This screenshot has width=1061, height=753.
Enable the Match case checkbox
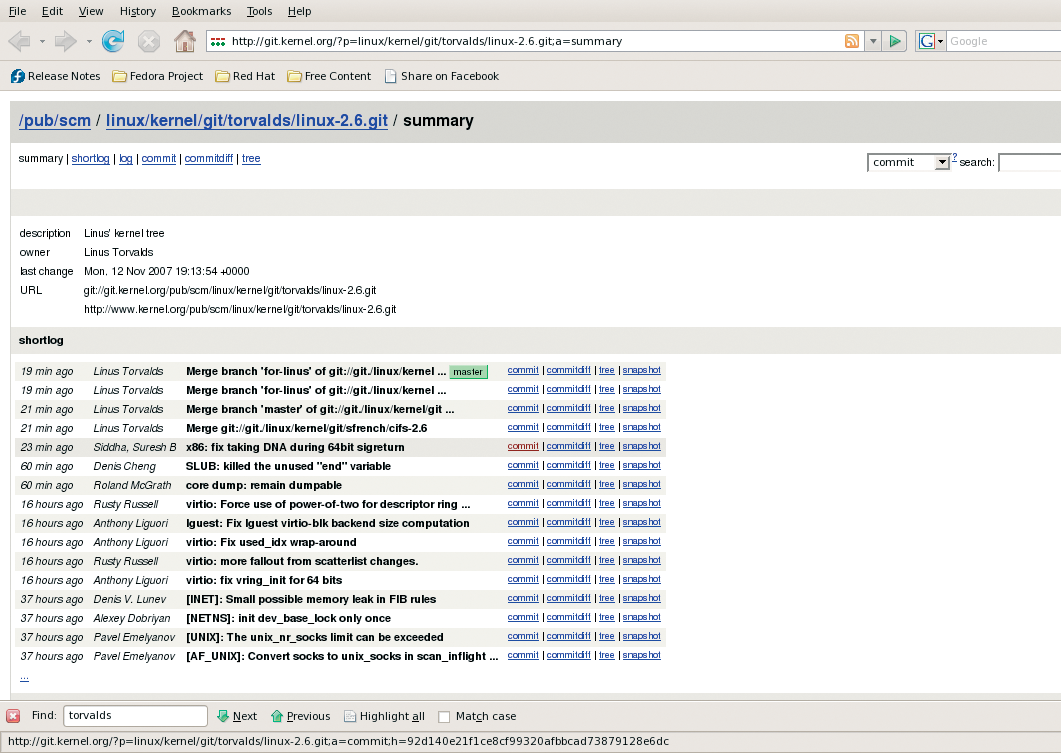tap(444, 716)
